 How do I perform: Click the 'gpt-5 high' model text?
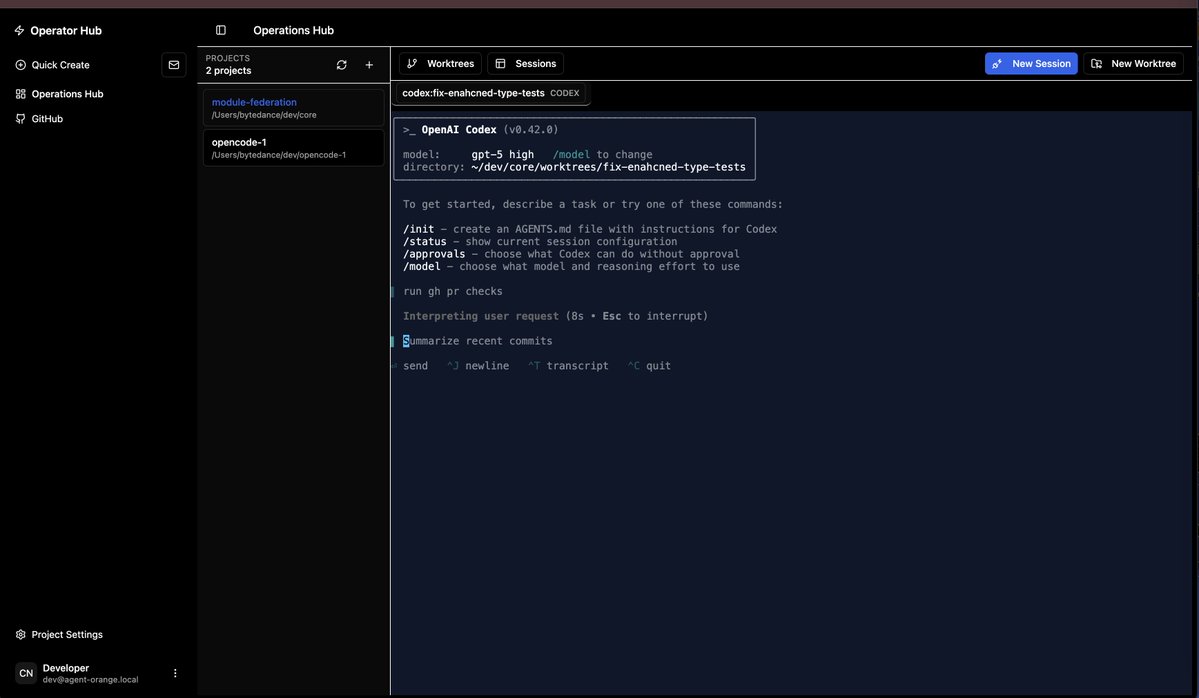click(x=502, y=154)
